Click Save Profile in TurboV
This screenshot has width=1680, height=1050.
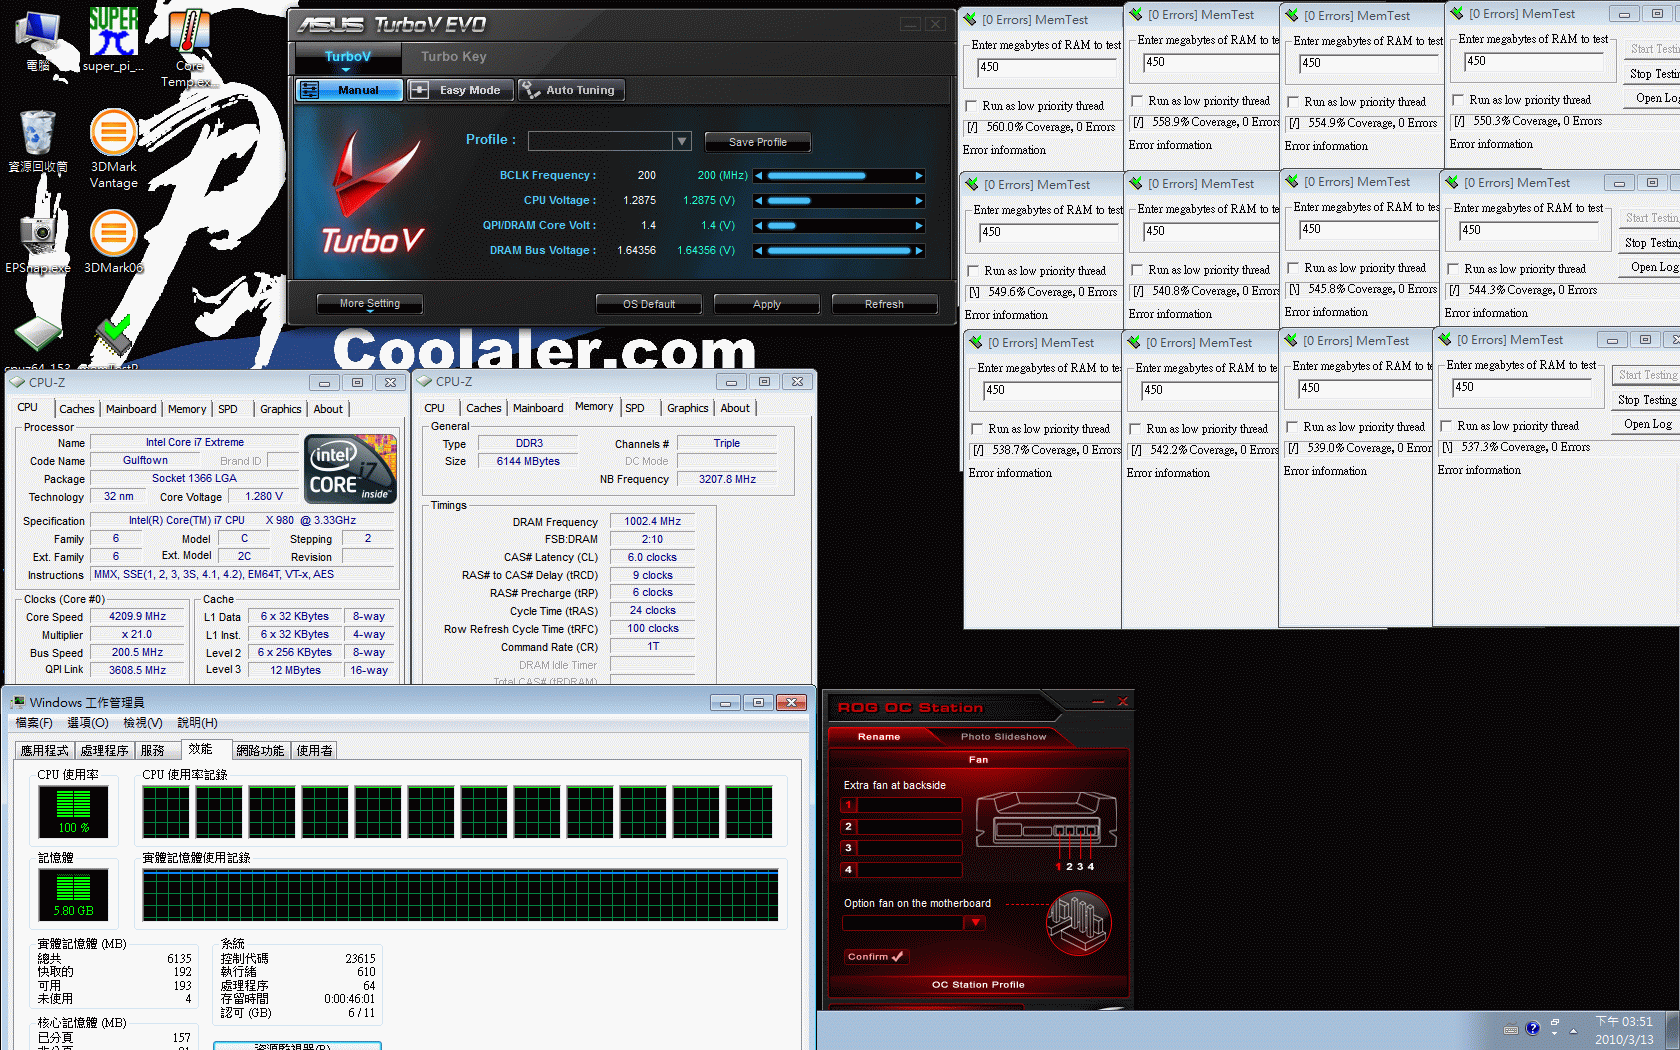click(x=757, y=142)
